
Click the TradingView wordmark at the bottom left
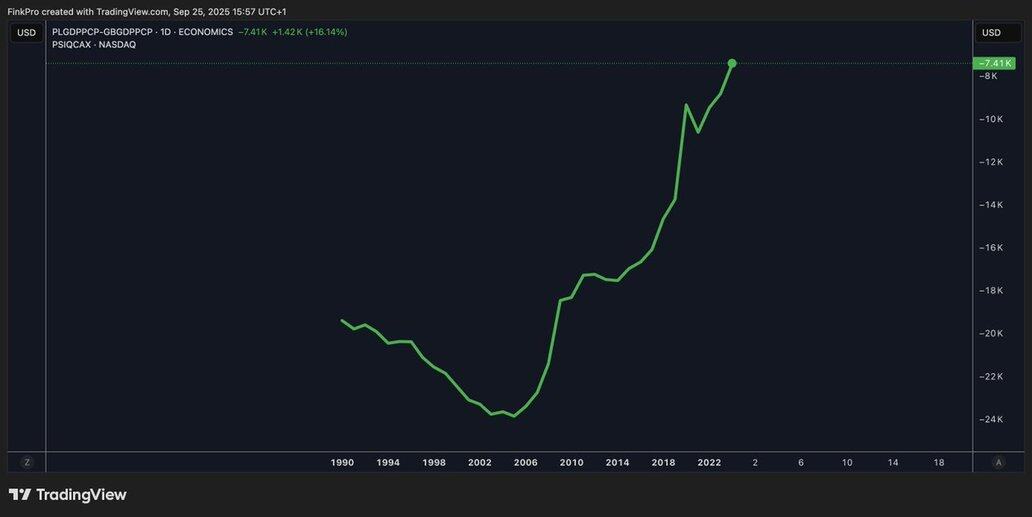[82, 495]
